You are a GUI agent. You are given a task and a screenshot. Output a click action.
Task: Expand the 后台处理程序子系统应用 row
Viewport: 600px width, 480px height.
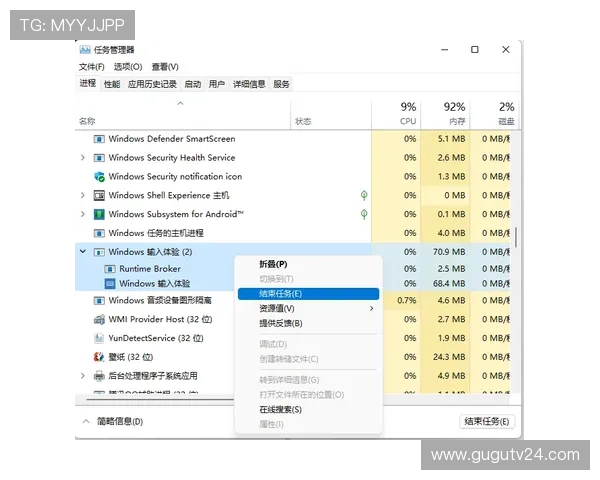coord(83,376)
